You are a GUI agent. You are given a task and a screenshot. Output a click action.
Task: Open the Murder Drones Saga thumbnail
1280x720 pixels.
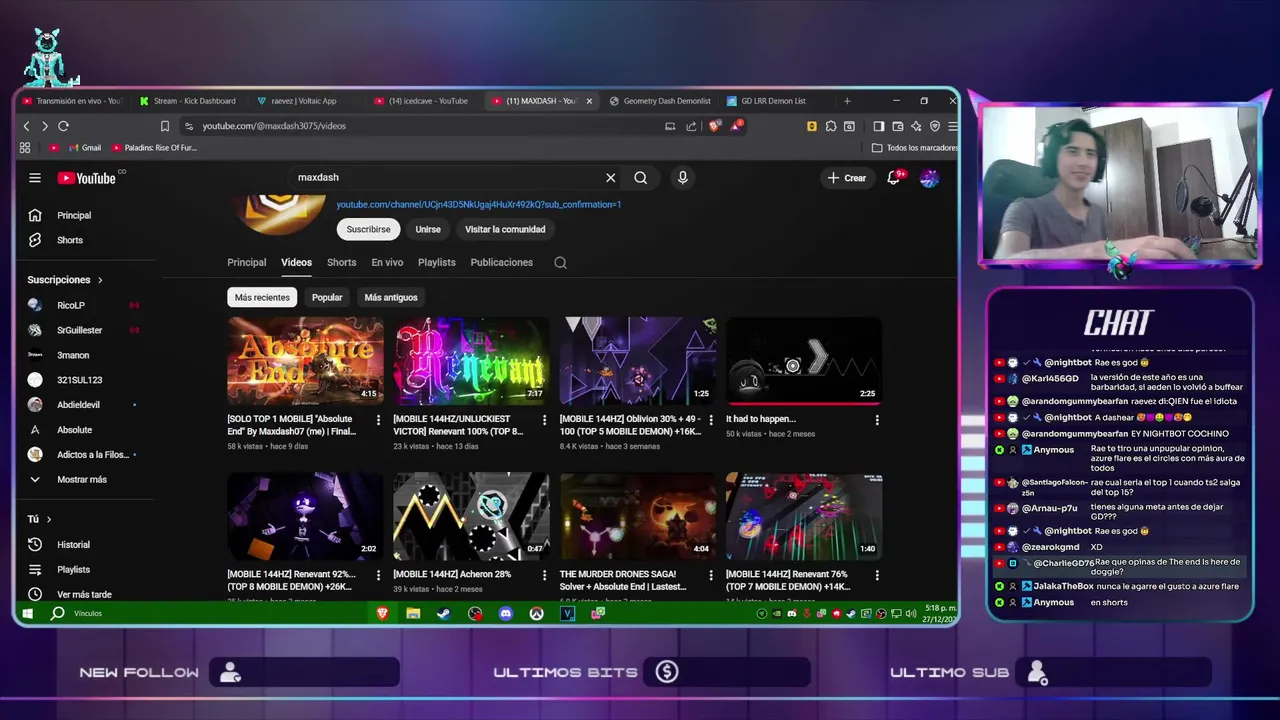tap(638, 516)
